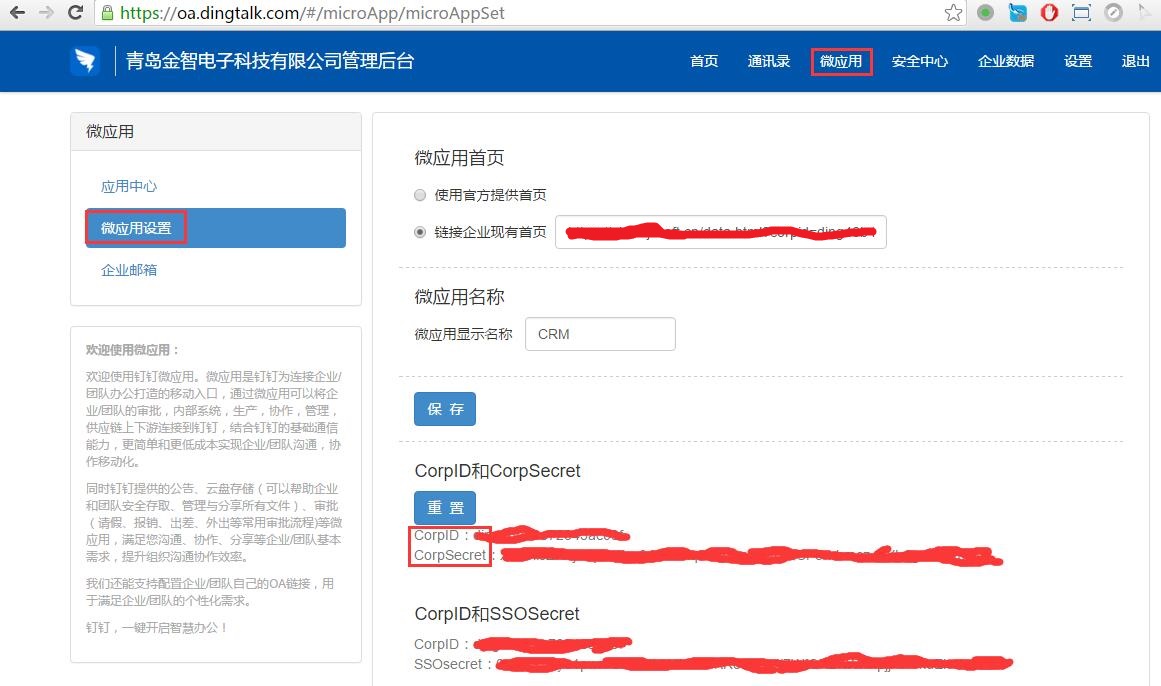Open the 通讯录 navigation item
Viewport: 1161px width, 686px height.
pos(769,61)
